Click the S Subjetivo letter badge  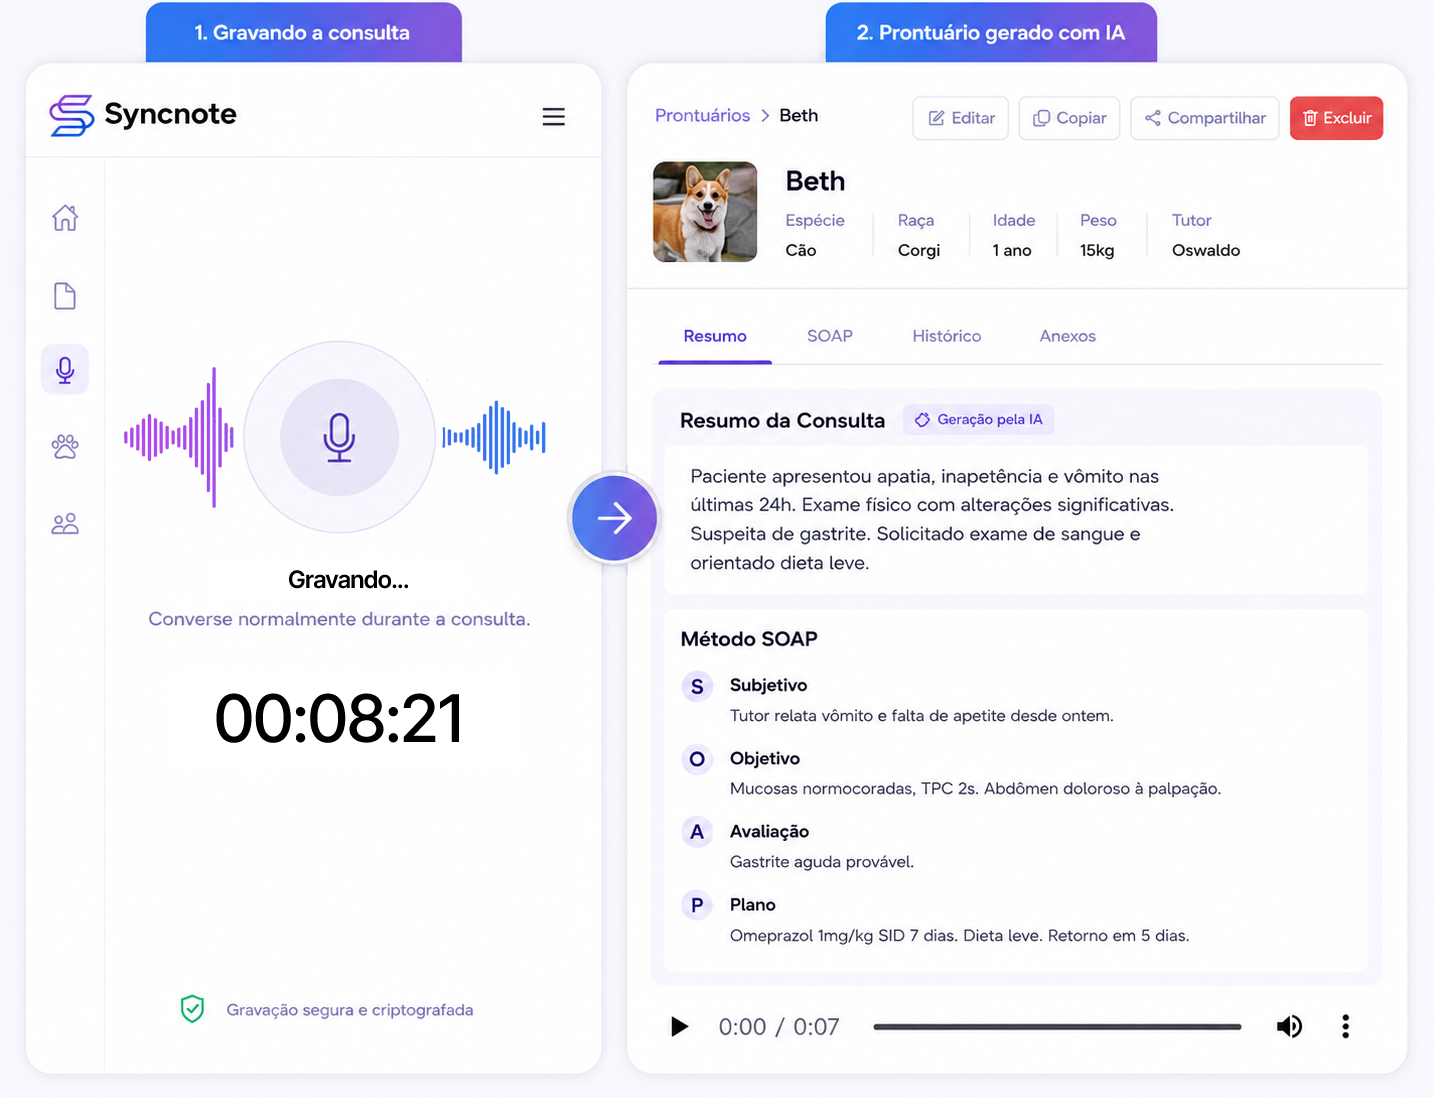(x=697, y=686)
